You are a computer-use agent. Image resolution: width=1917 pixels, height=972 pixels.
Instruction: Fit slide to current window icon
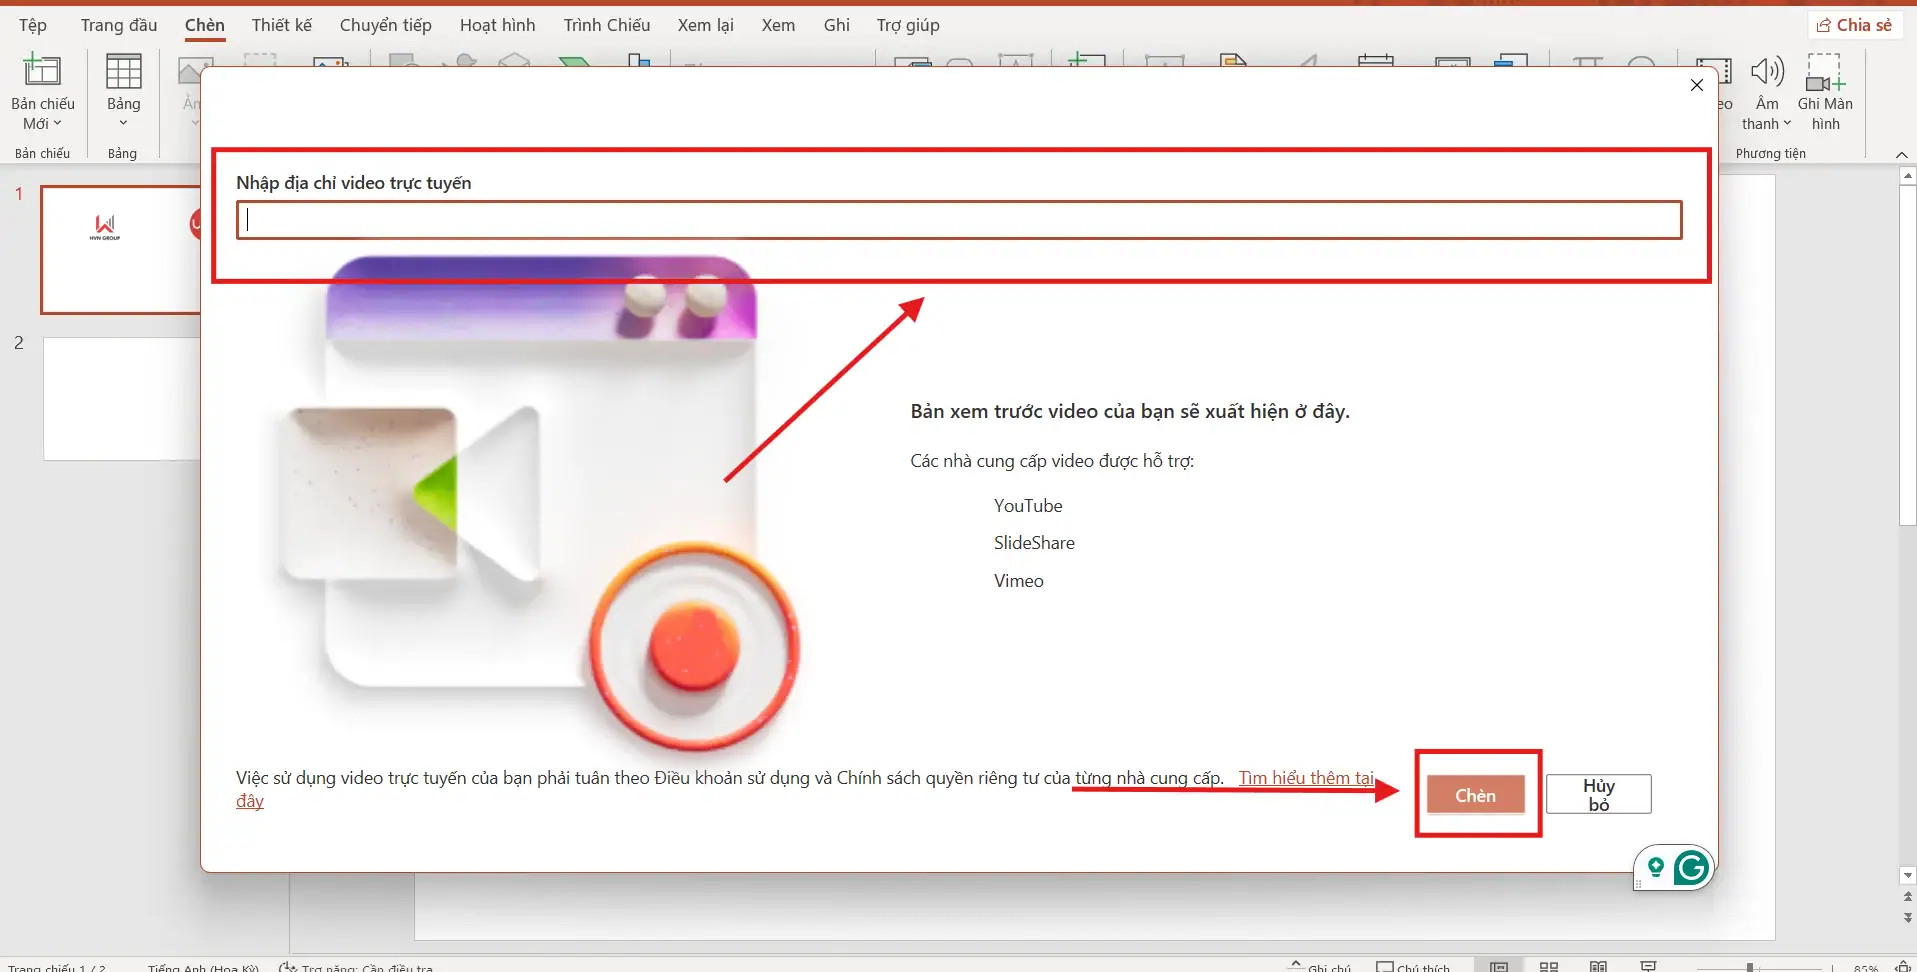click(1903, 966)
